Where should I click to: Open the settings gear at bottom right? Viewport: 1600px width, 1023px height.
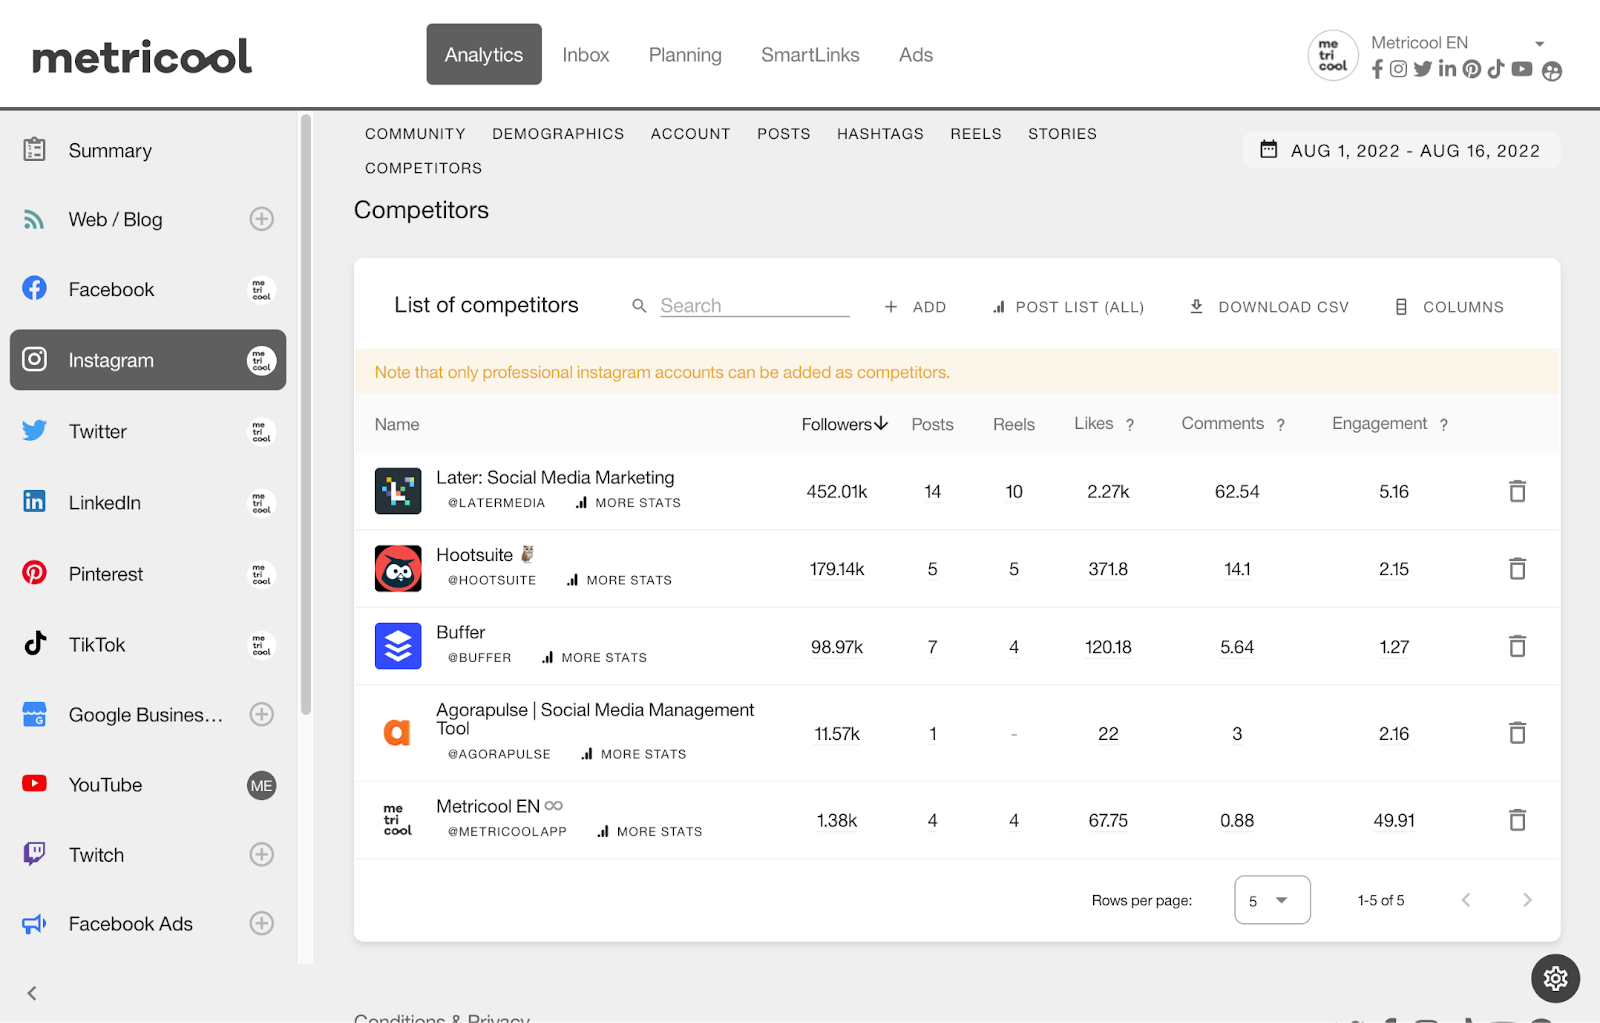tap(1554, 978)
